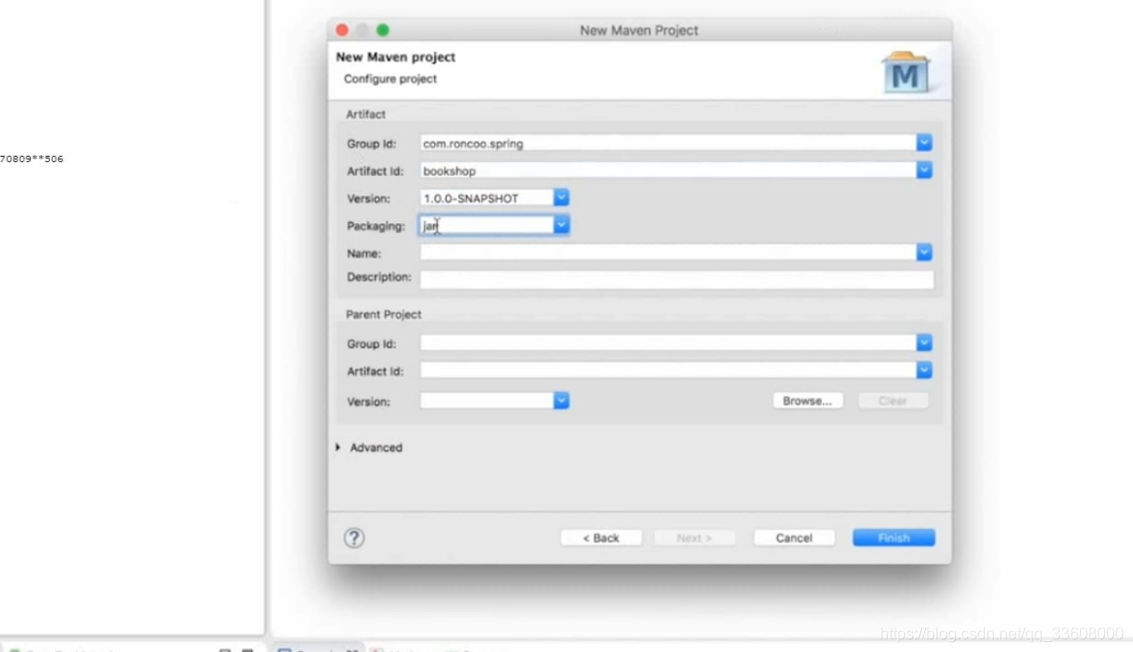Click the Version field showing 1.0.0-SNAPSHOT

coord(487,198)
